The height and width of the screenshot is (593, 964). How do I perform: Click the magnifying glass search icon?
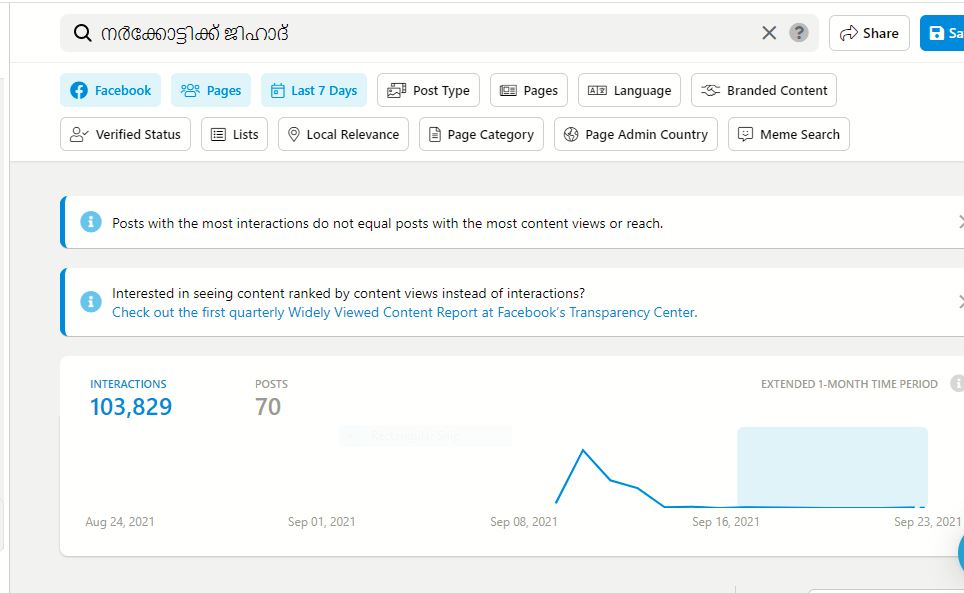[83, 33]
